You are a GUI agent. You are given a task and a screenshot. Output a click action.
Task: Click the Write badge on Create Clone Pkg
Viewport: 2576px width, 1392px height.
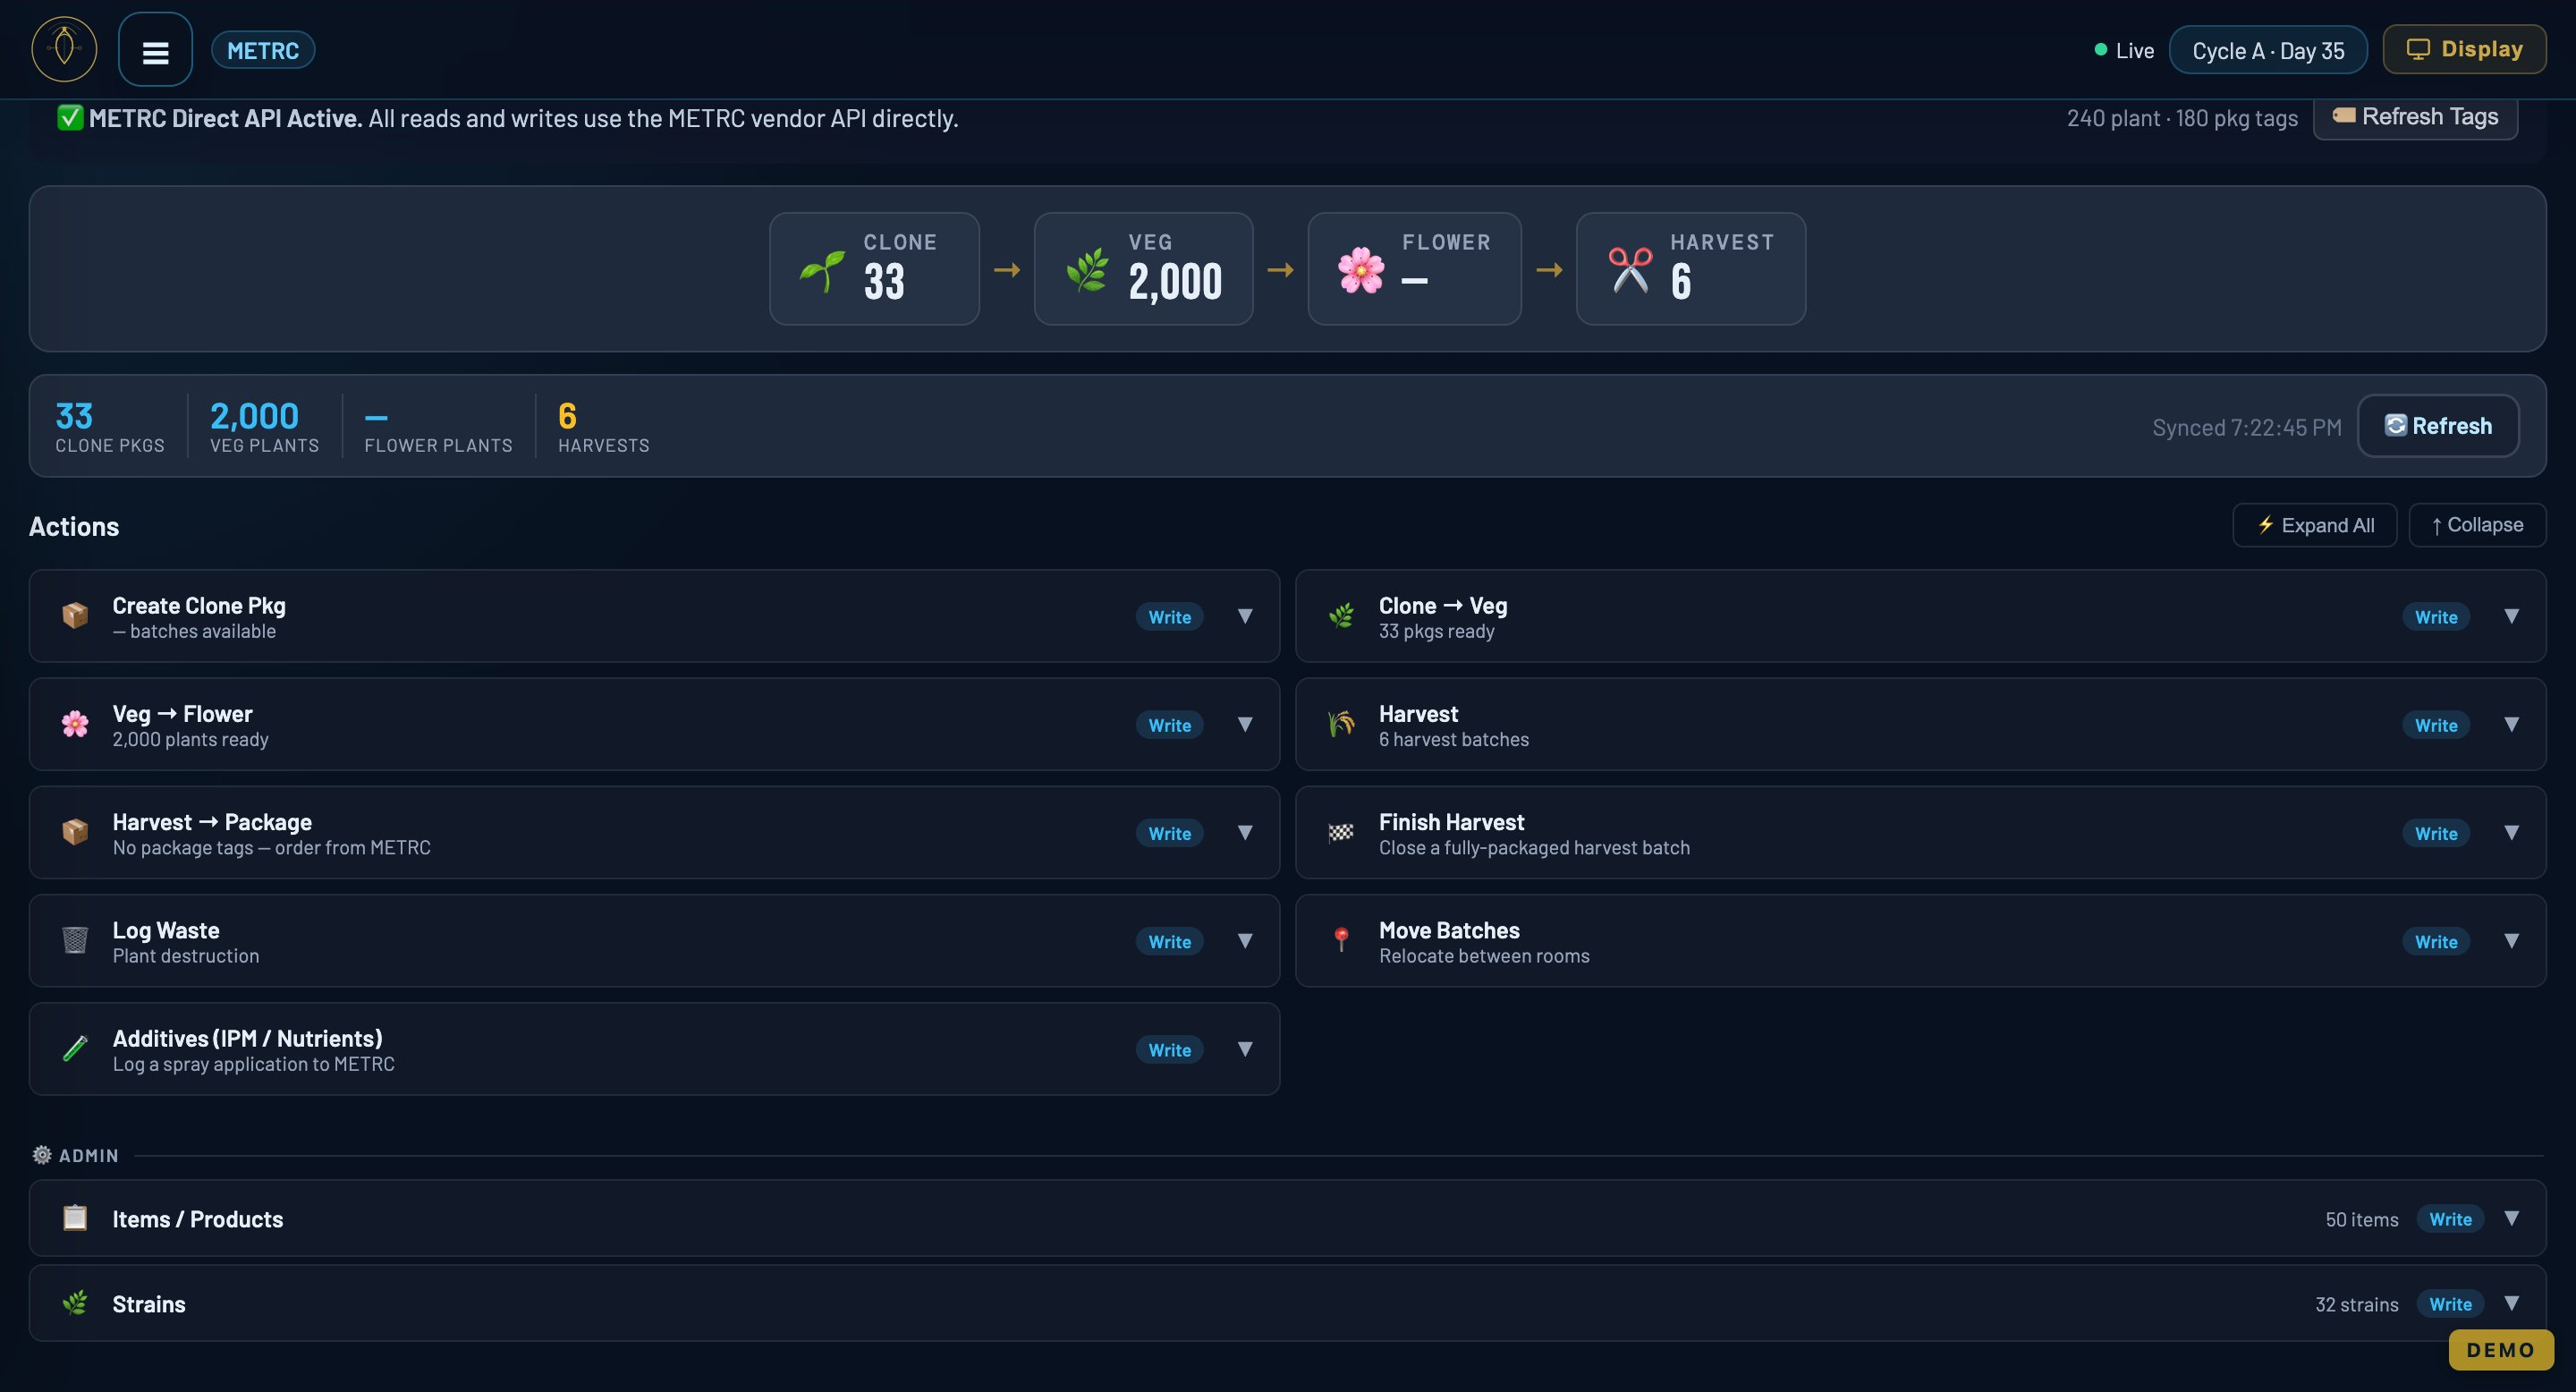[x=1169, y=617]
